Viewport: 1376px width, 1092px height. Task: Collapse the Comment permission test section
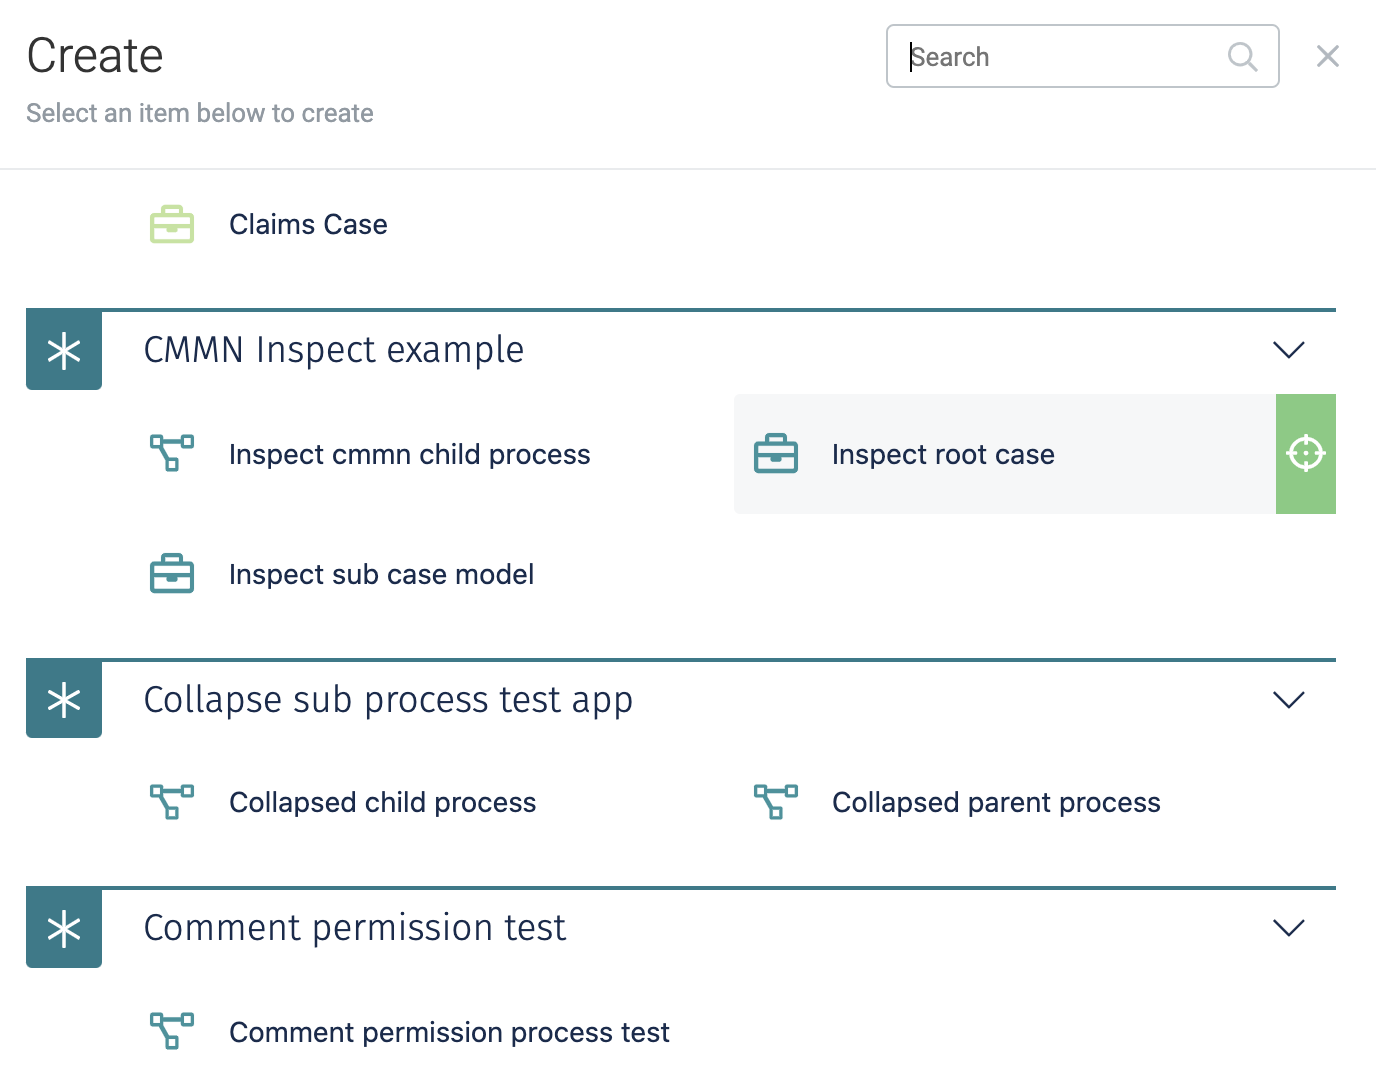click(x=1289, y=928)
